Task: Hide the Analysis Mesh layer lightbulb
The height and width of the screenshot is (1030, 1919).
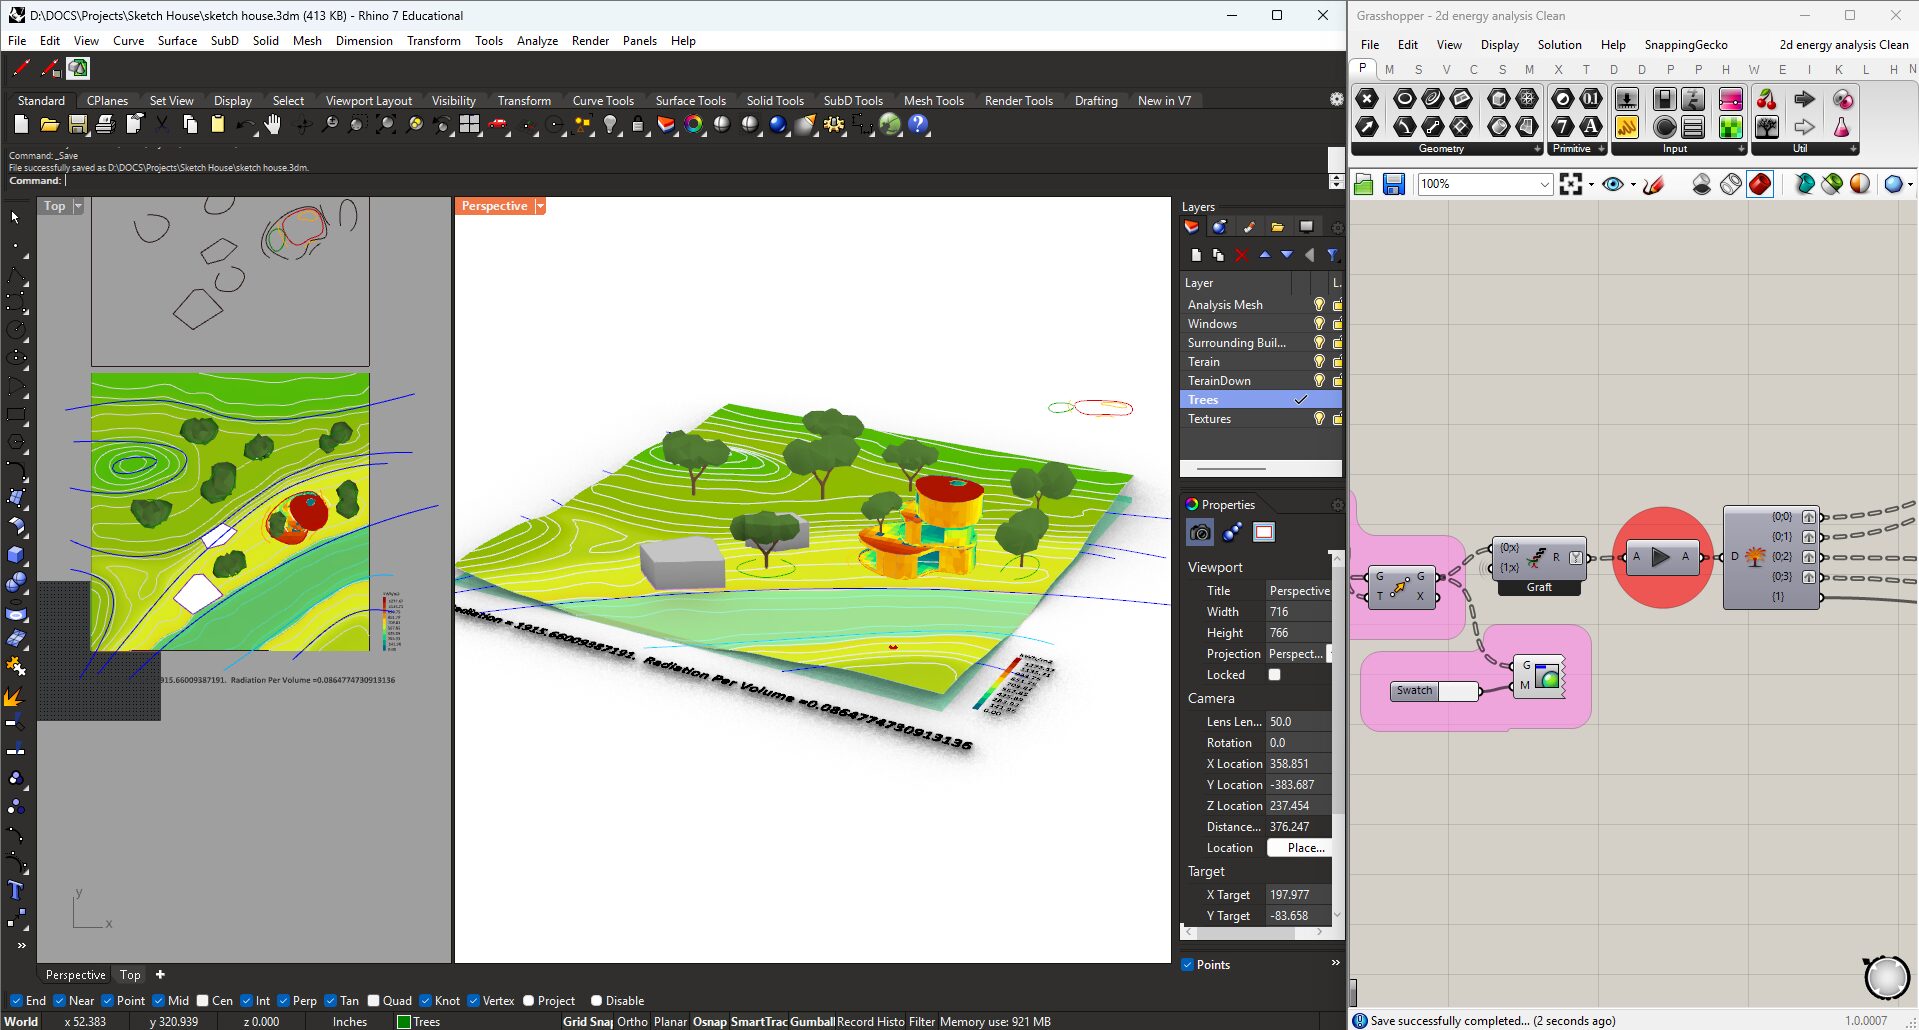Action: pos(1319,305)
